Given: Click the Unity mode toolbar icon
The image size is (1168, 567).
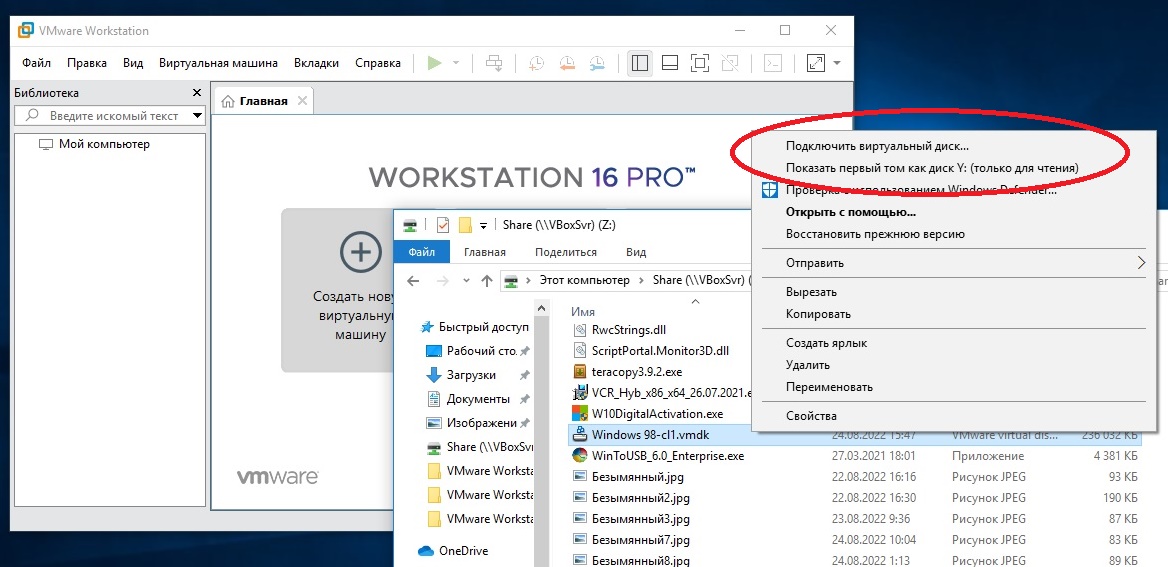Looking at the screenshot, I should point(731,63).
